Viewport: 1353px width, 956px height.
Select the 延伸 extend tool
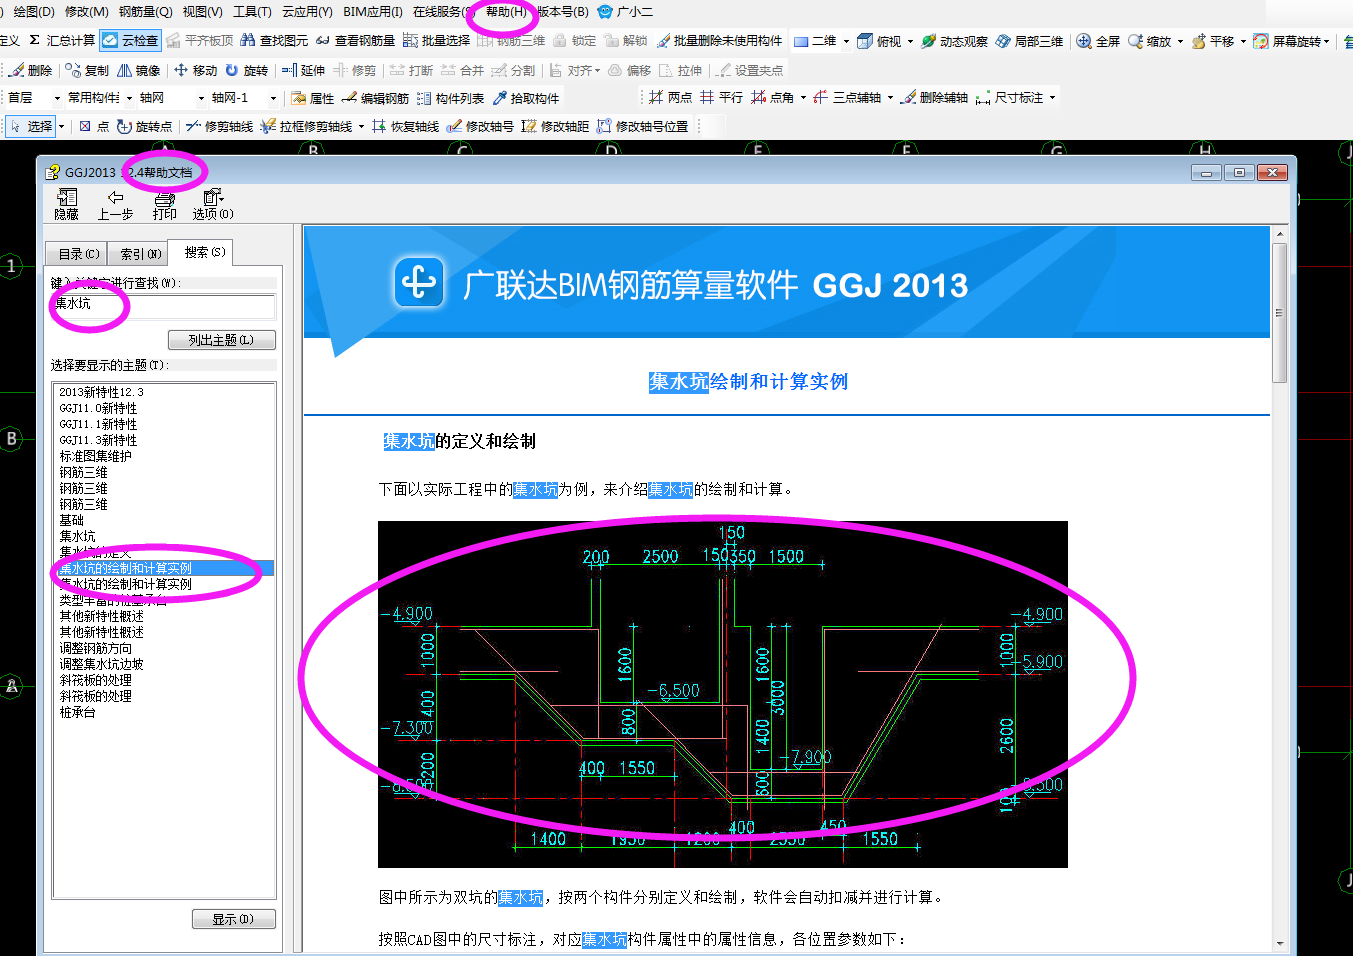tap(303, 70)
